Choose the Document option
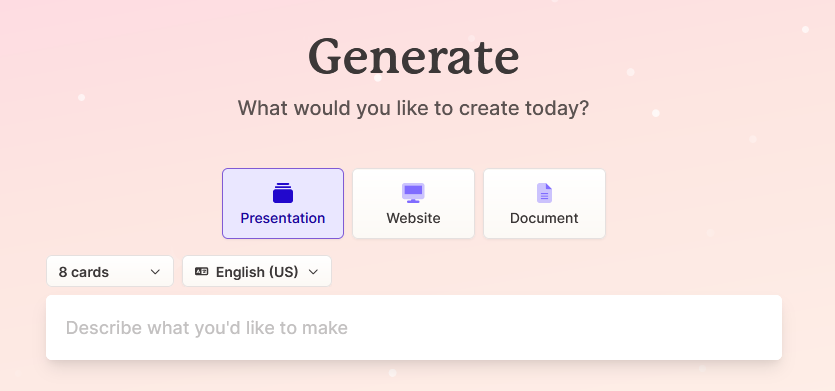The height and width of the screenshot is (391, 835). coord(544,203)
